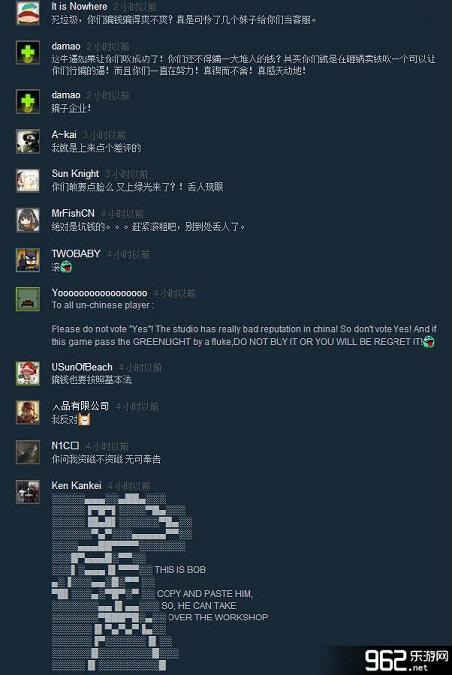Image resolution: width=452 pixels, height=675 pixels.
Task: Click TWOBABY's Batman avatar
Action: pos(28,260)
